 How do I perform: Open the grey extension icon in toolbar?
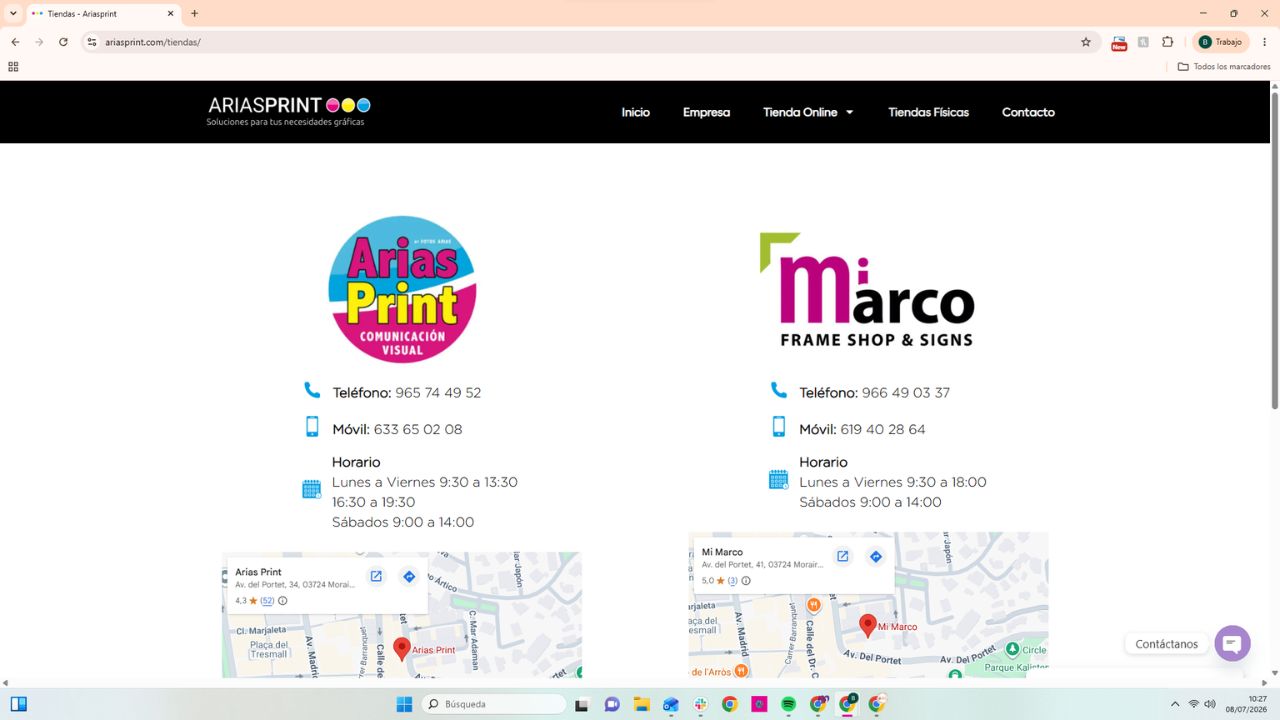1143,42
